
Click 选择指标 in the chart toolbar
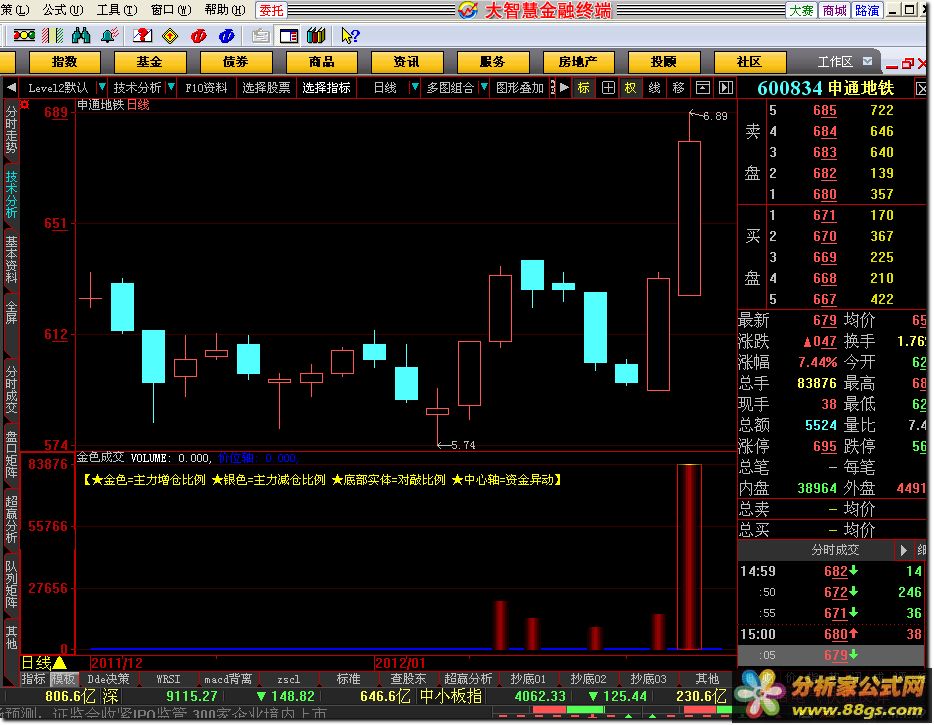tap(326, 88)
